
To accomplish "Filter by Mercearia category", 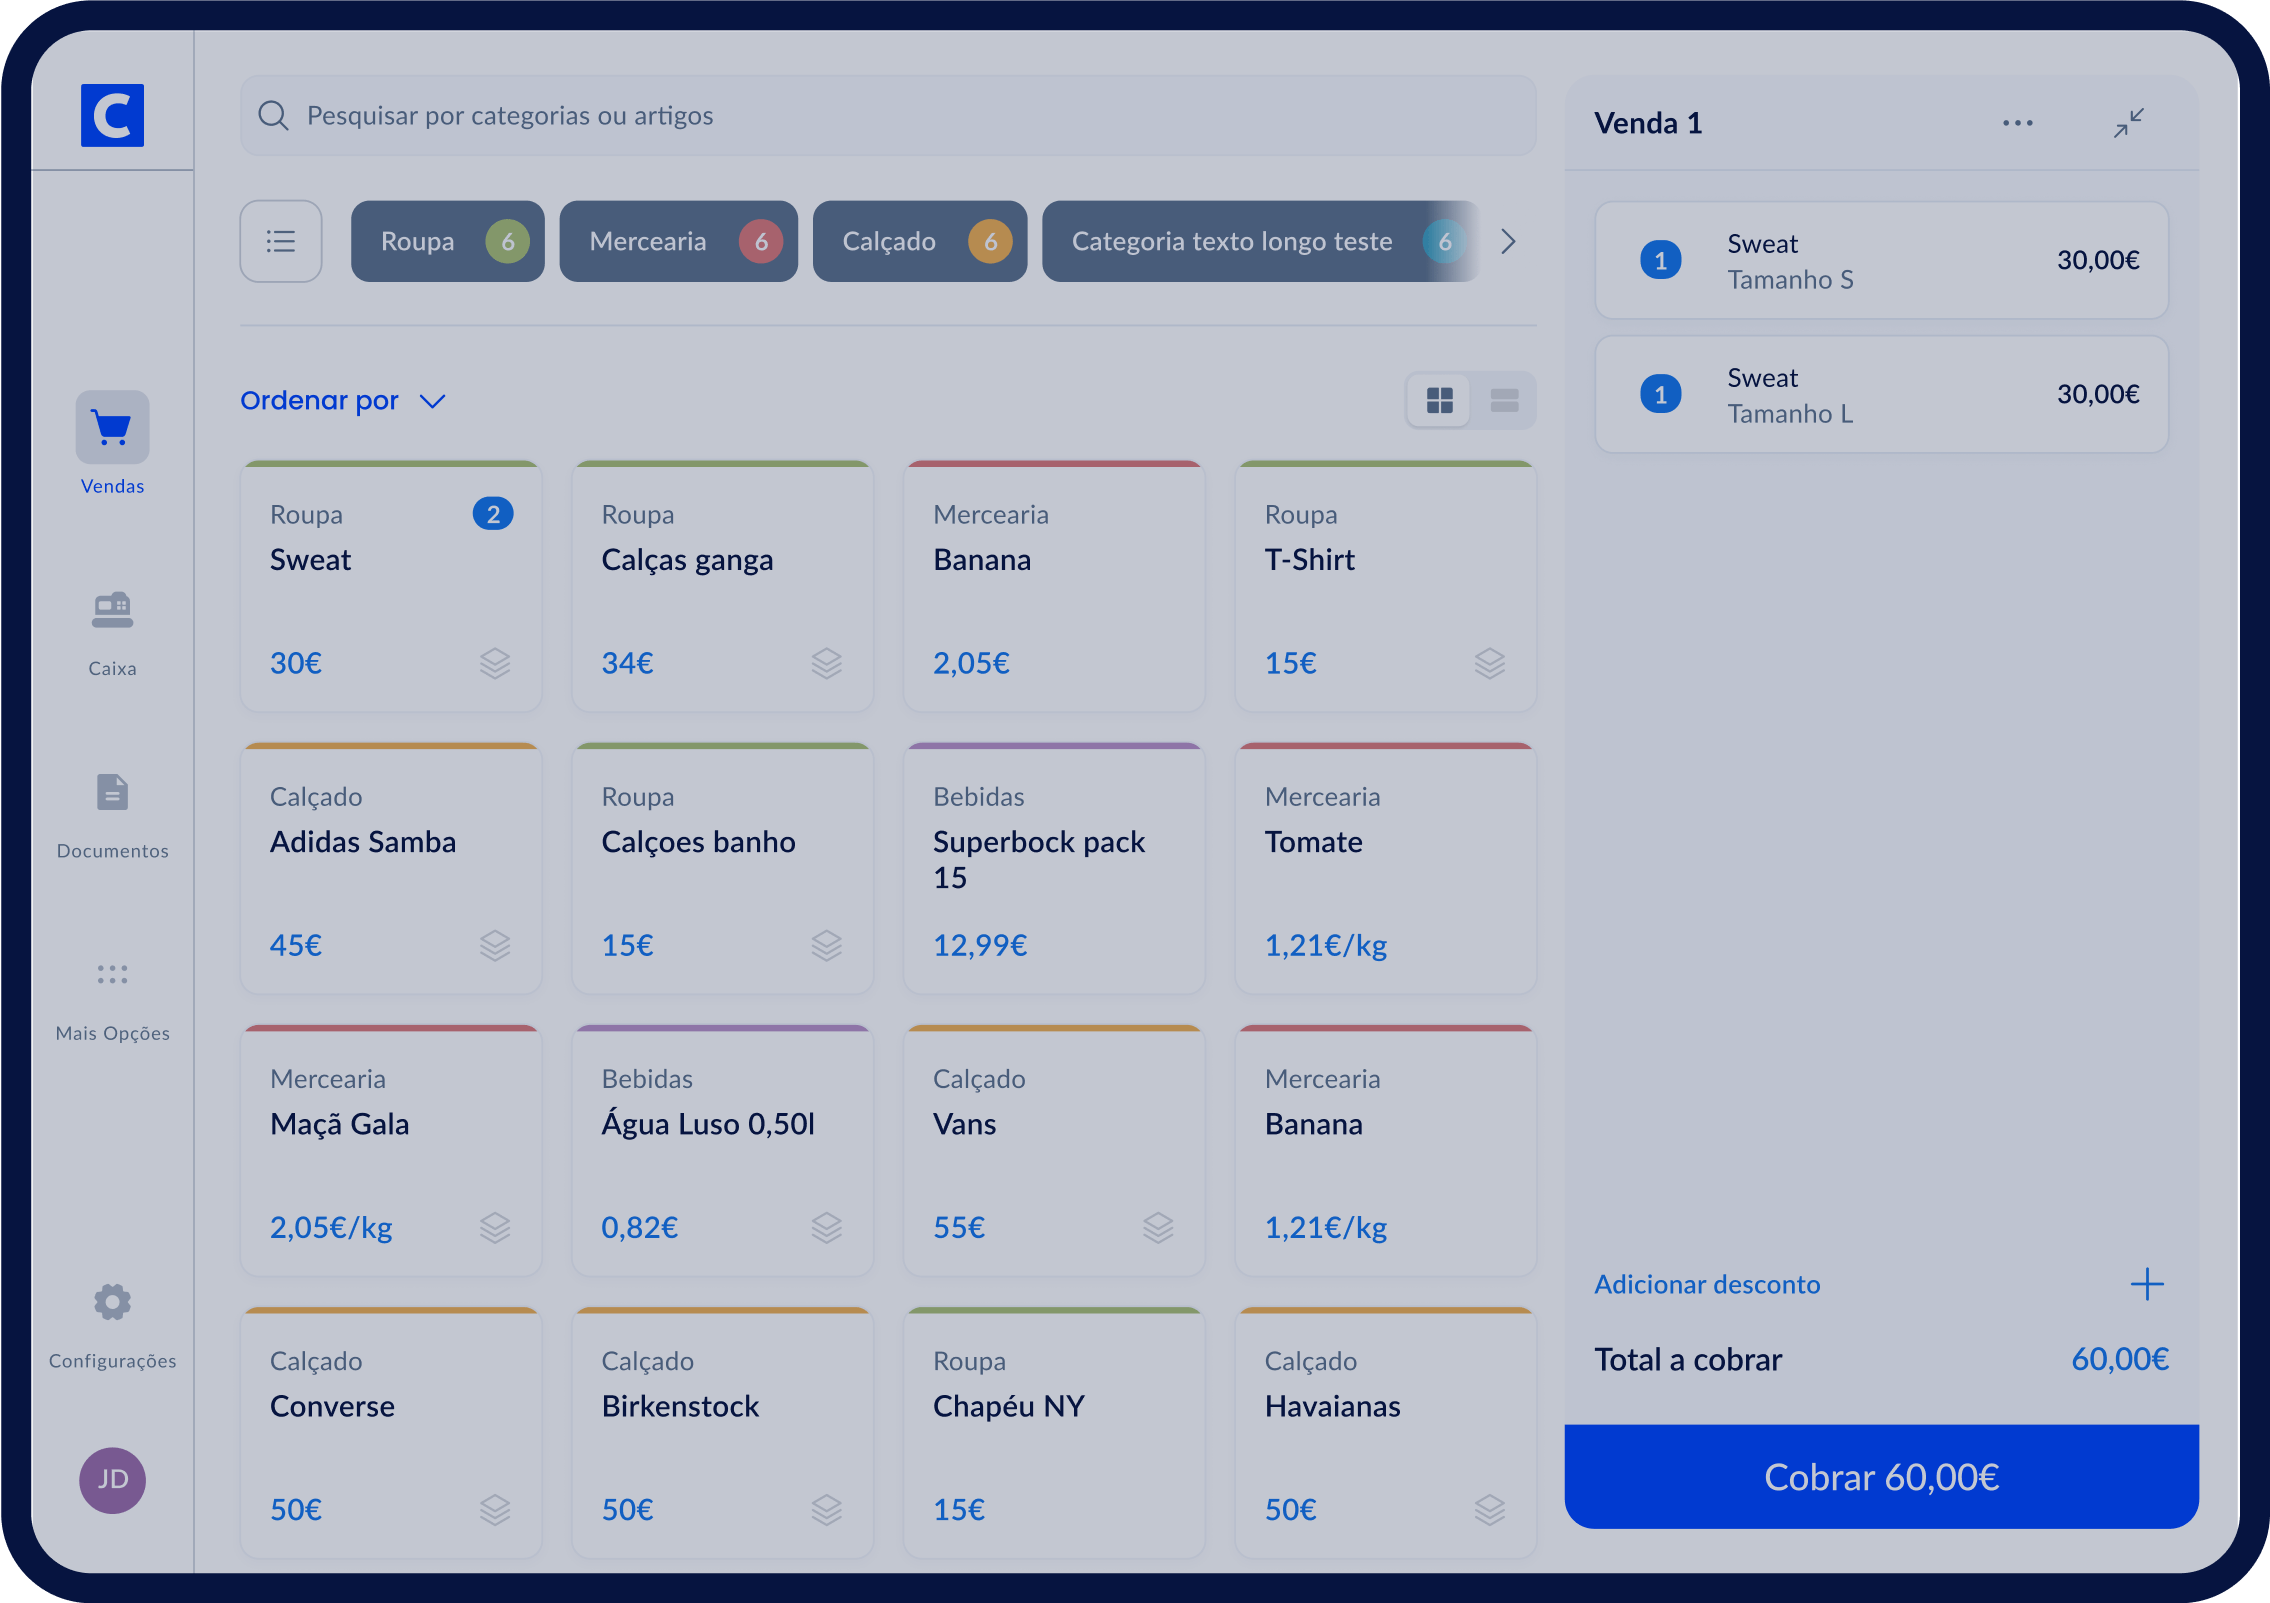I will point(679,241).
